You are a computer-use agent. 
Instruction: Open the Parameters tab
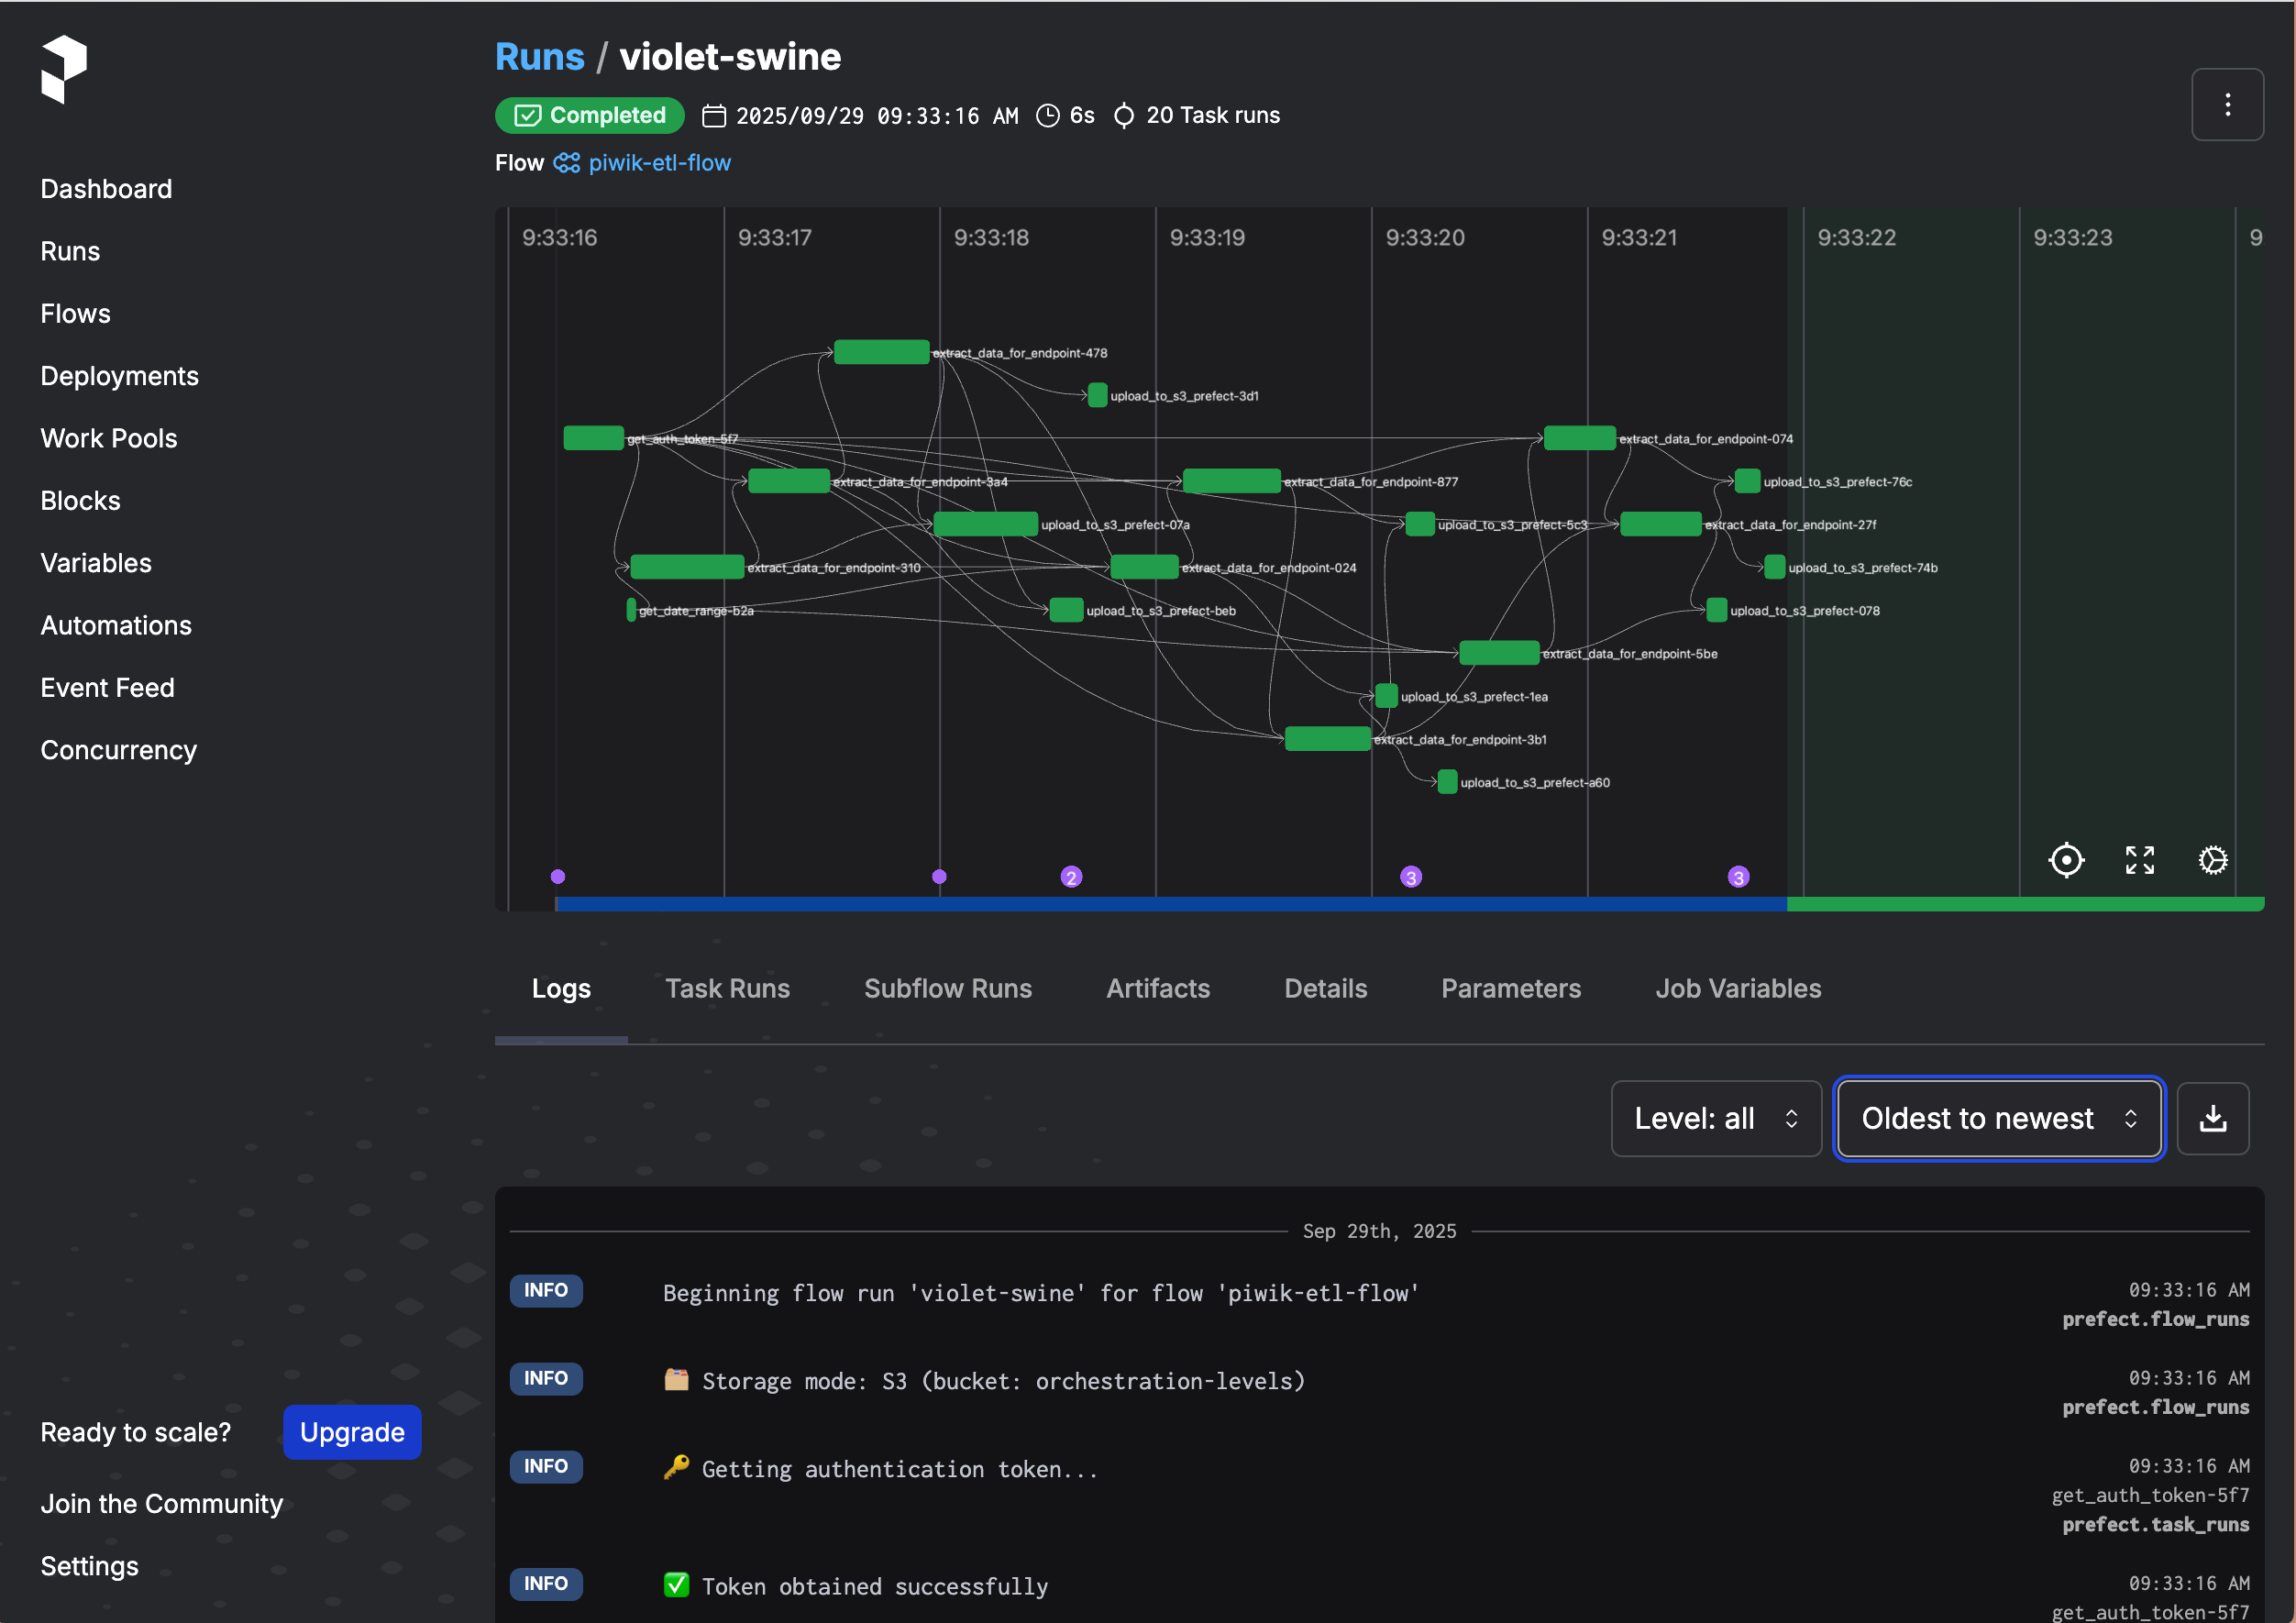pyautogui.click(x=1510, y=988)
